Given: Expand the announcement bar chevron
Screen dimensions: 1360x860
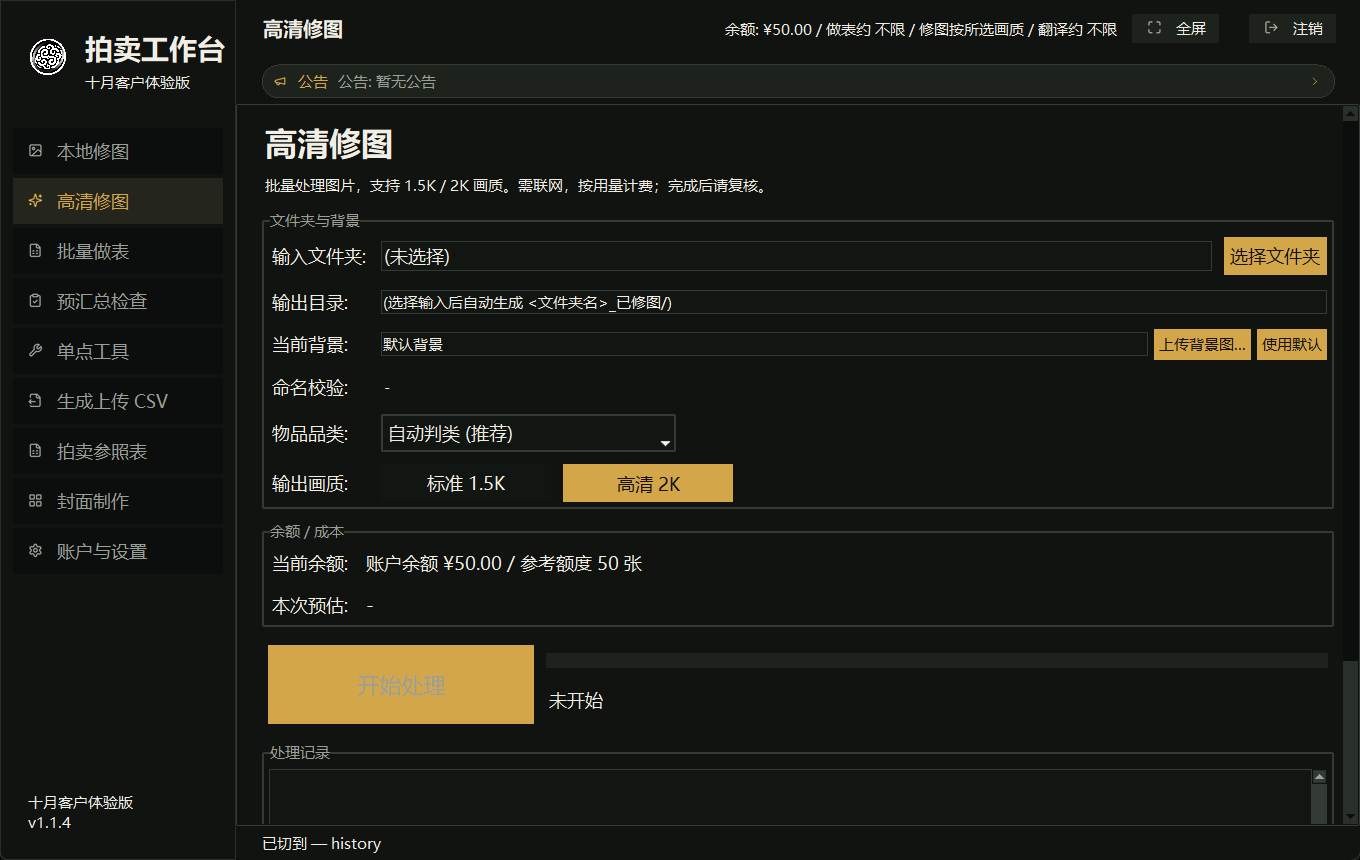Looking at the screenshot, I should coord(1314,82).
